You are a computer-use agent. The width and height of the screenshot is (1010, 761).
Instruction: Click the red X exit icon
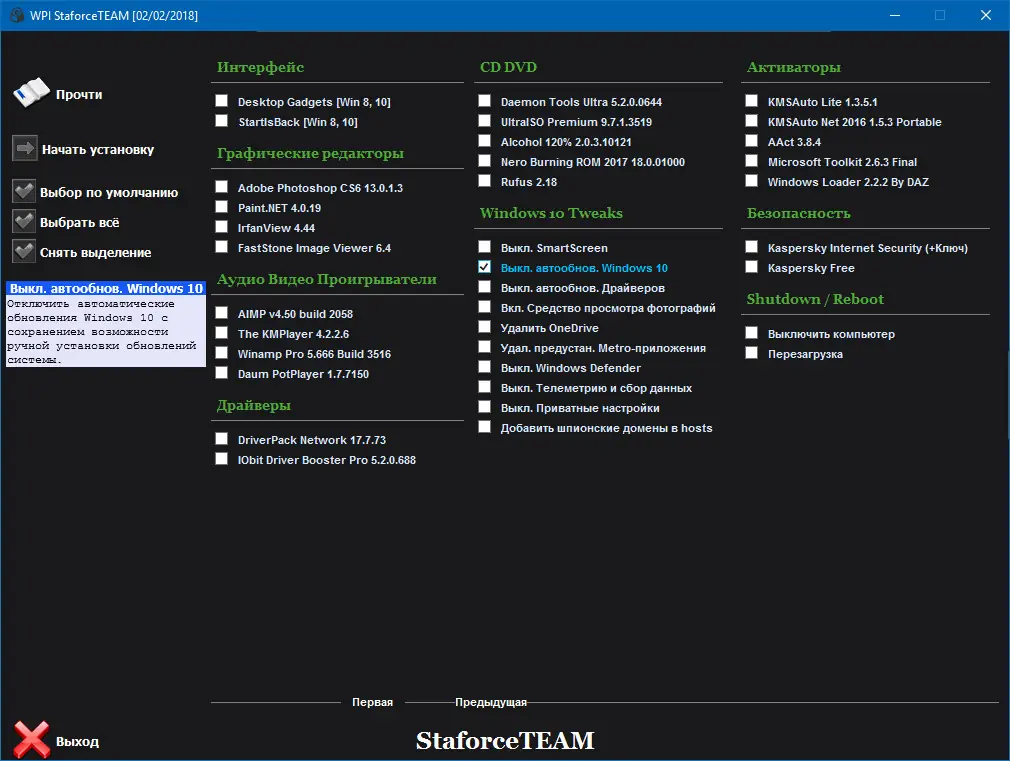[31, 739]
